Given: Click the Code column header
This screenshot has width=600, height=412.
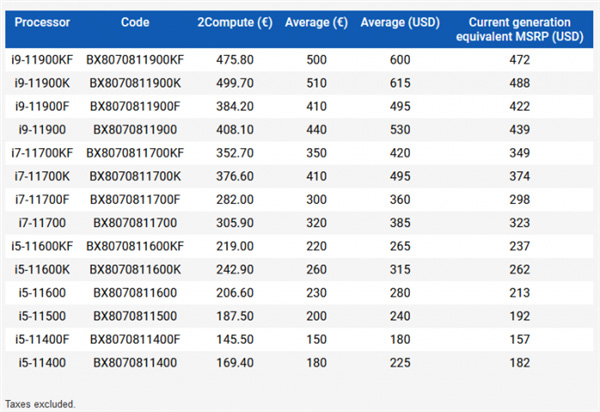Looking at the screenshot, I should 135,21.
